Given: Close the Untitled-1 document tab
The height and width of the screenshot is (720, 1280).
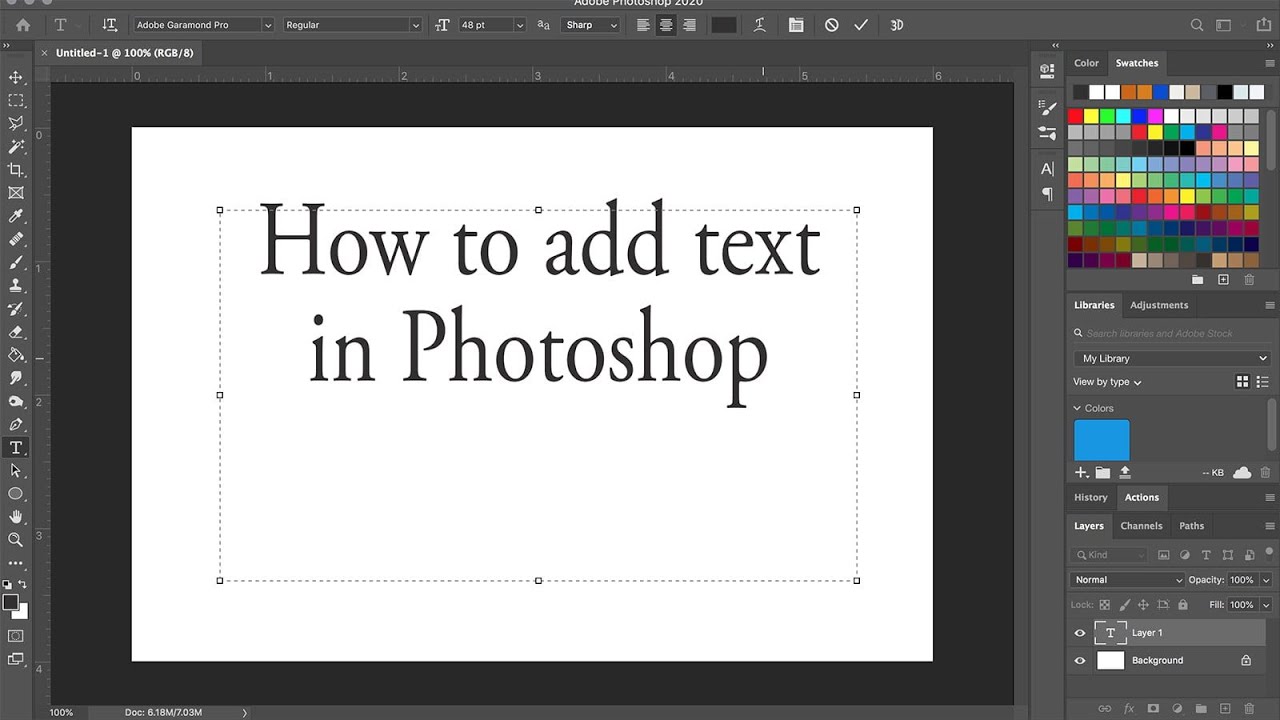Looking at the screenshot, I should (43, 52).
